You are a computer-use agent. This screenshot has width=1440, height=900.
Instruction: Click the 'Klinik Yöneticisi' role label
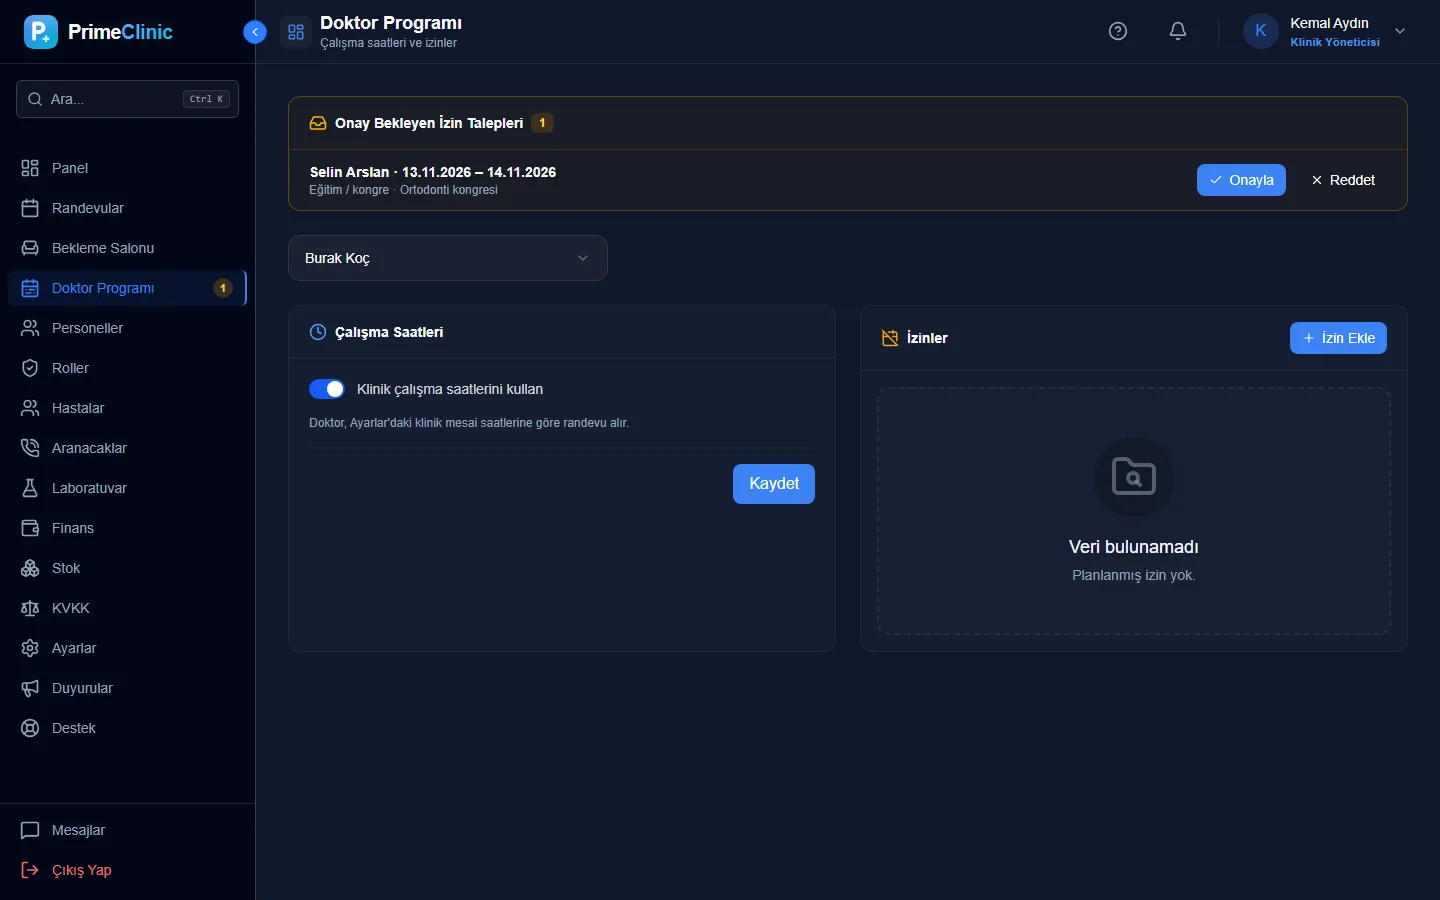click(x=1335, y=42)
